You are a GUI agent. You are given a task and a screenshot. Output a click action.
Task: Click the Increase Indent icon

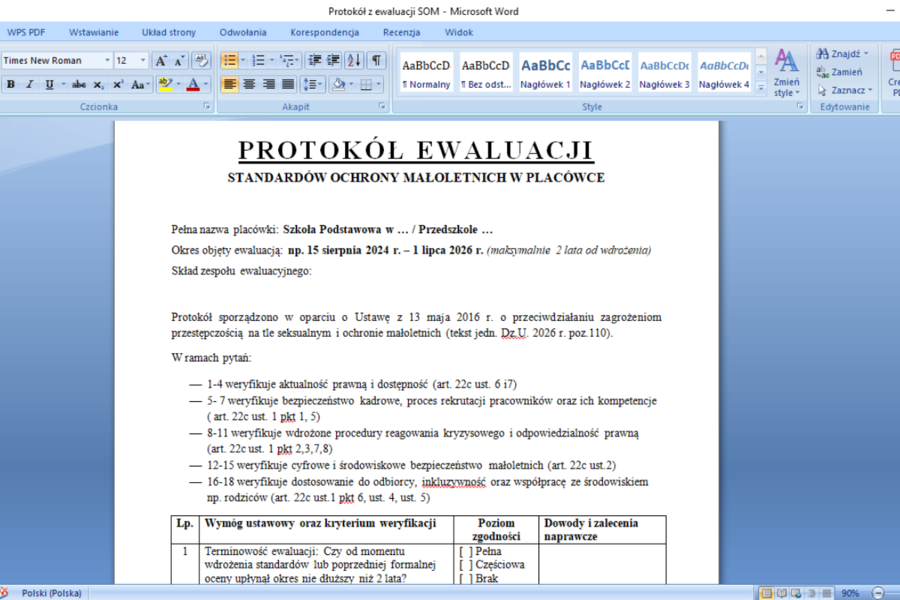[333, 60]
